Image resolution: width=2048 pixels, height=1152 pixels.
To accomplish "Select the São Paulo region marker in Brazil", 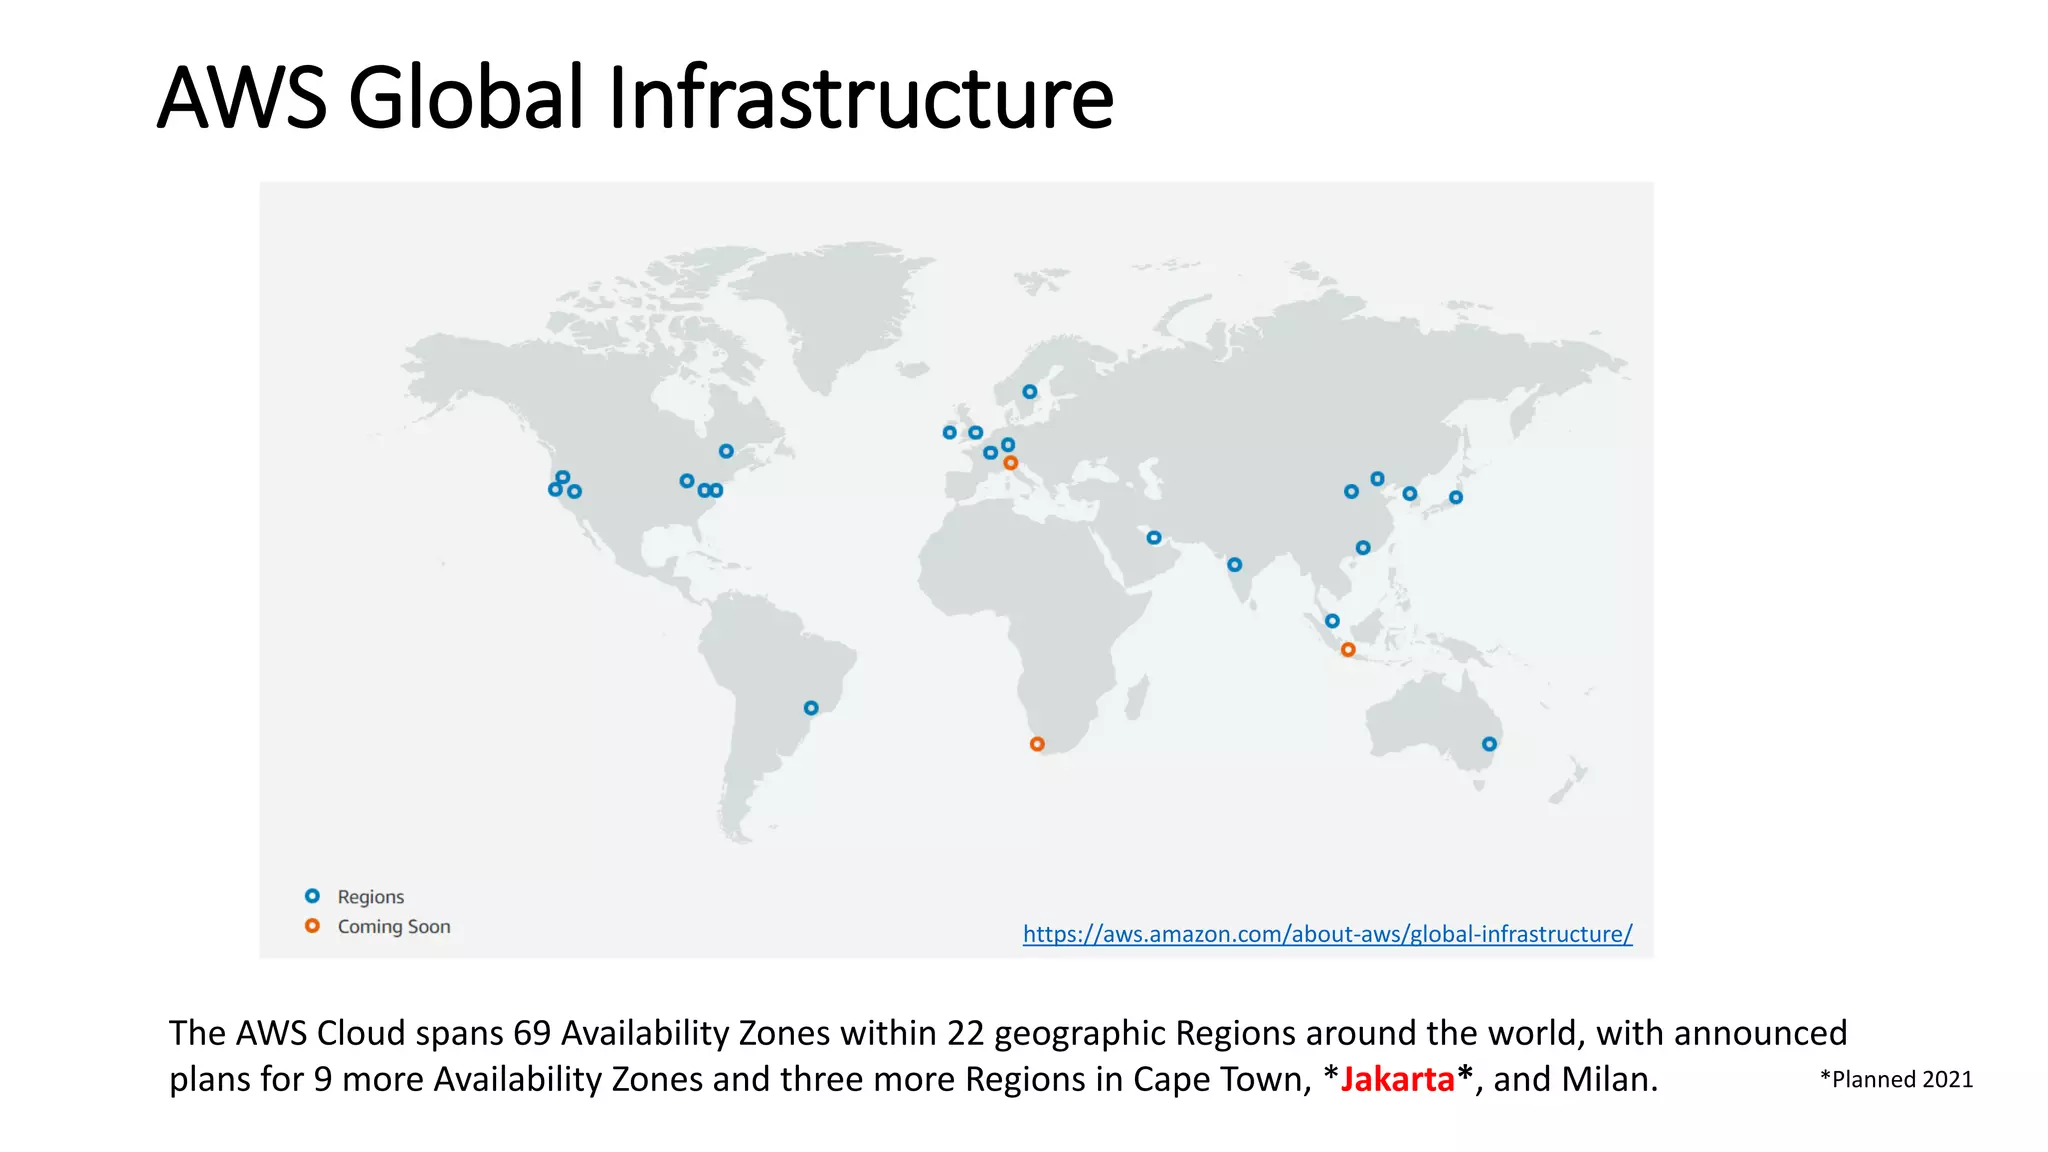I will [x=811, y=708].
